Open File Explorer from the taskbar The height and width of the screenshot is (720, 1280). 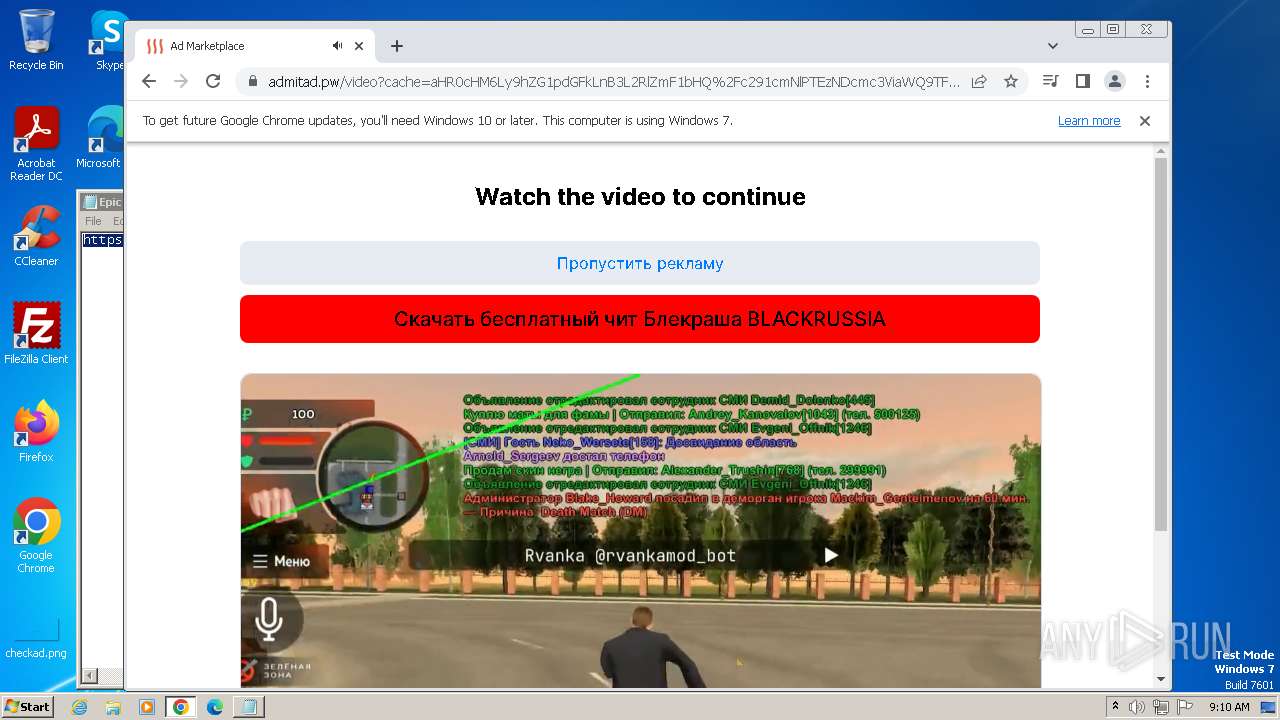(x=113, y=707)
